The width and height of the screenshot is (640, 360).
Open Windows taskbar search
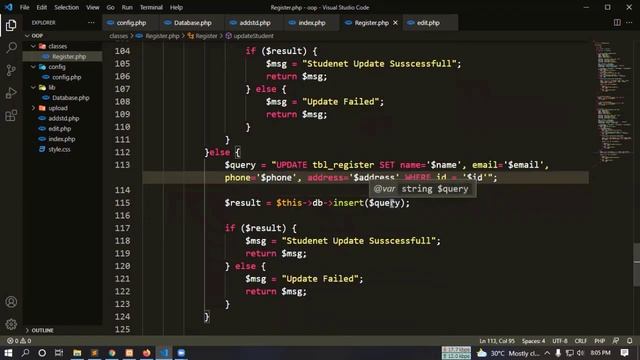25,353
